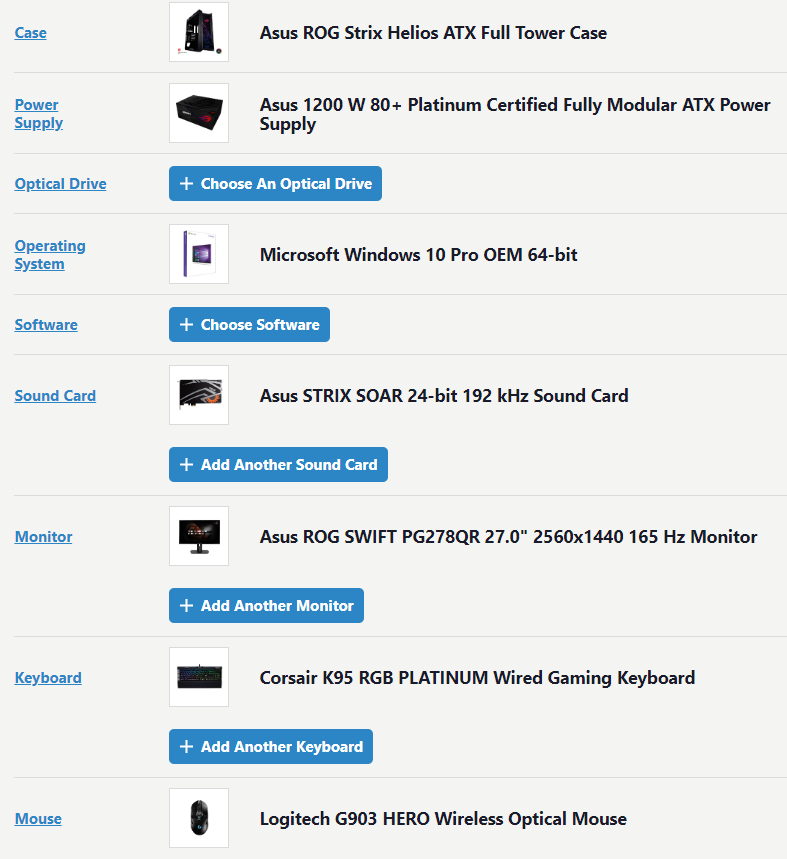Open Asus 1200 W 80+ Platinum Power Supply name
This screenshot has width=787, height=859.
coord(515,114)
